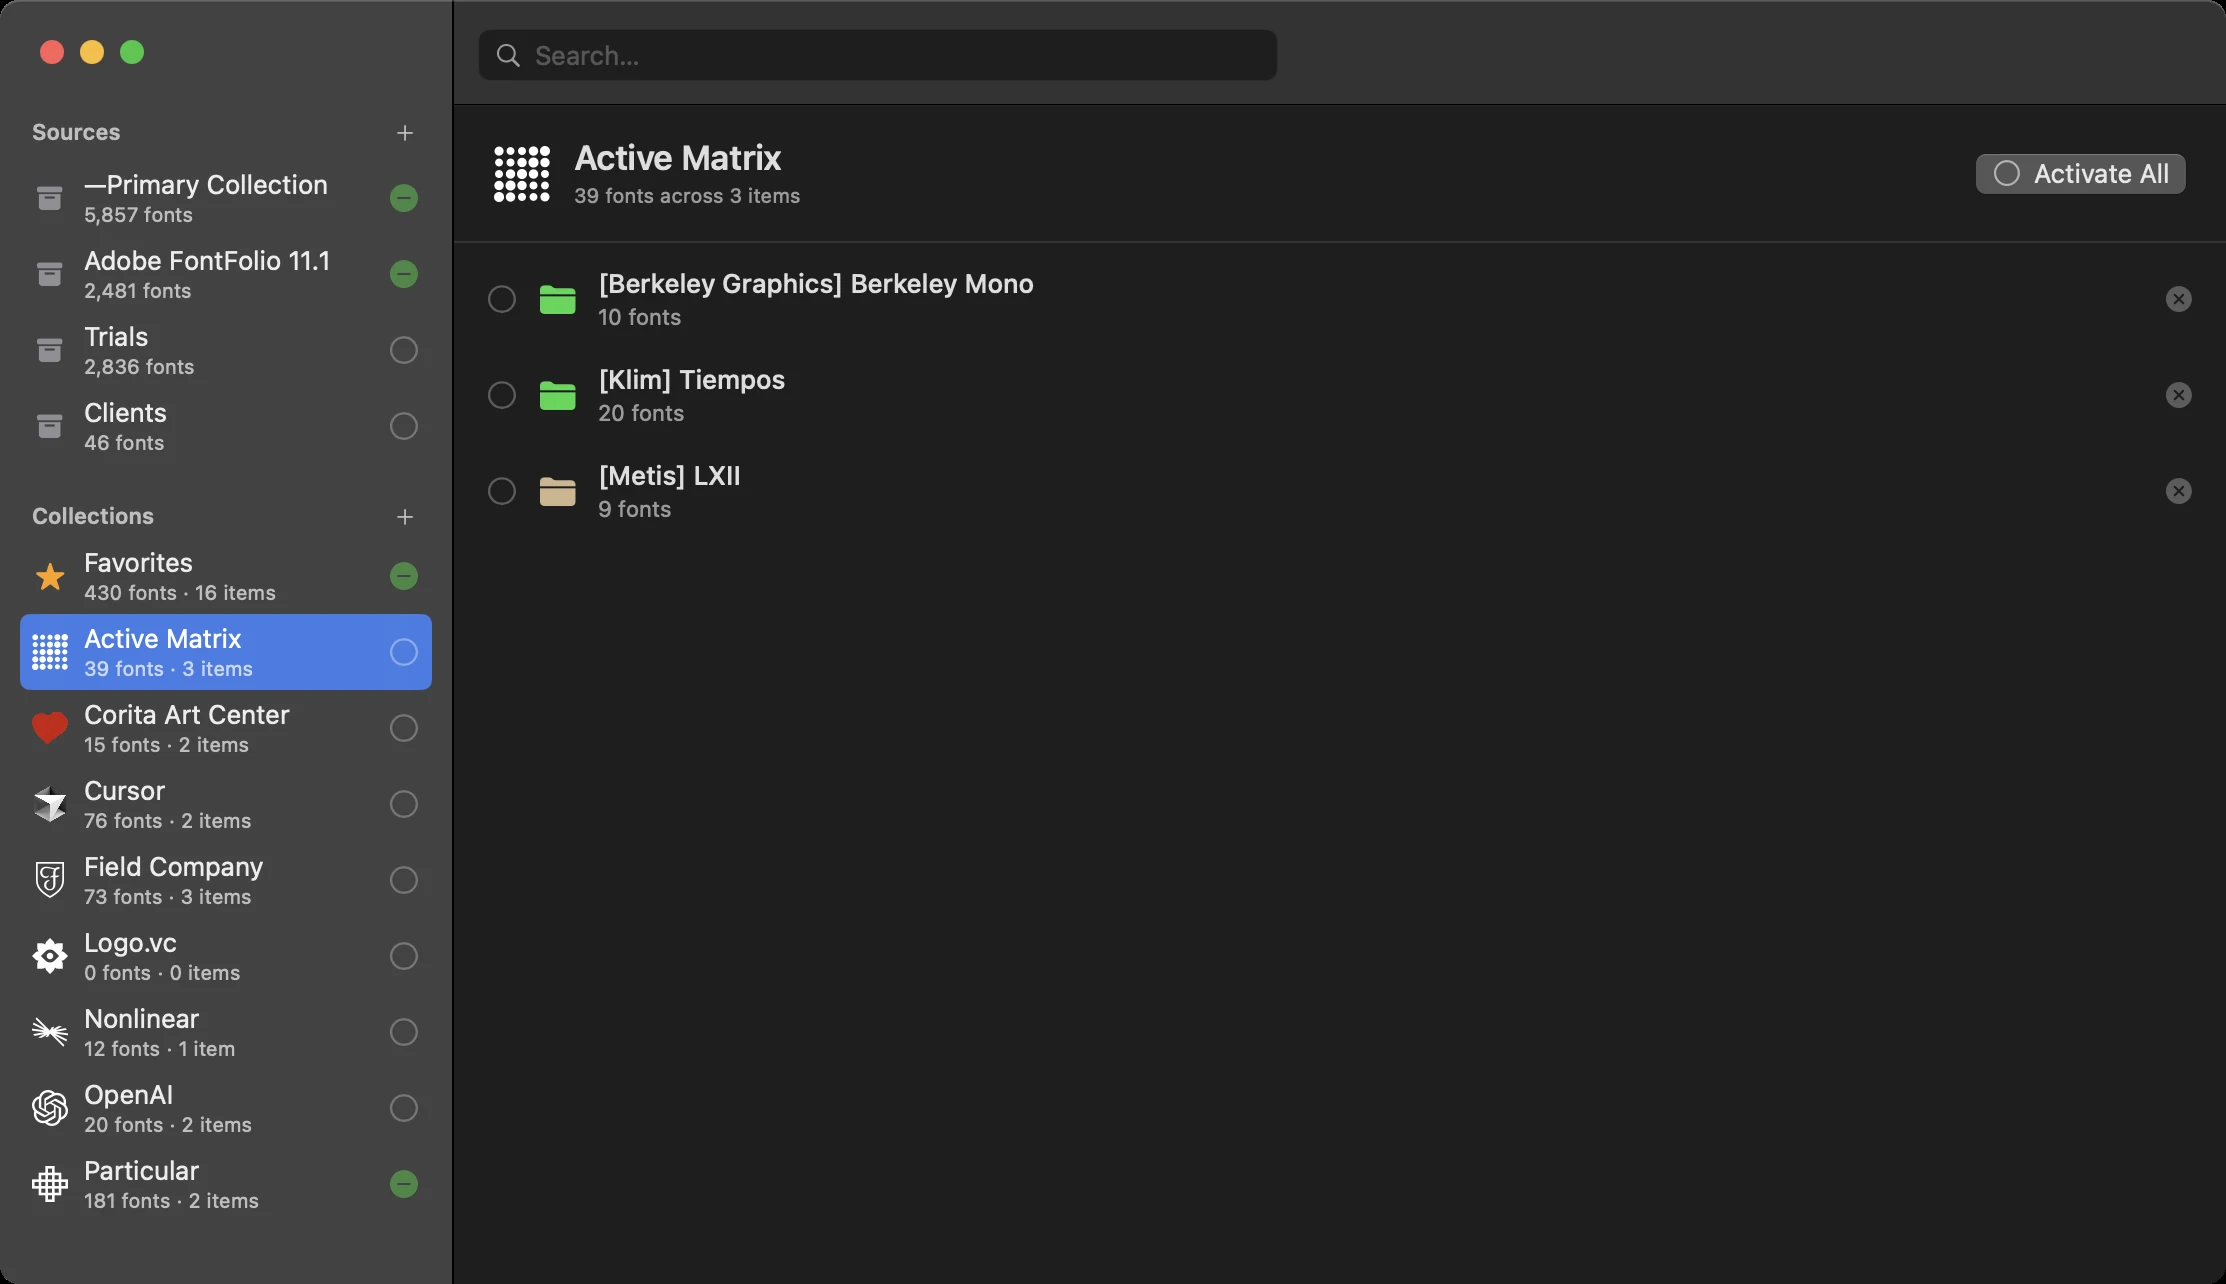Open the Corita Art Center collection

pos(226,728)
